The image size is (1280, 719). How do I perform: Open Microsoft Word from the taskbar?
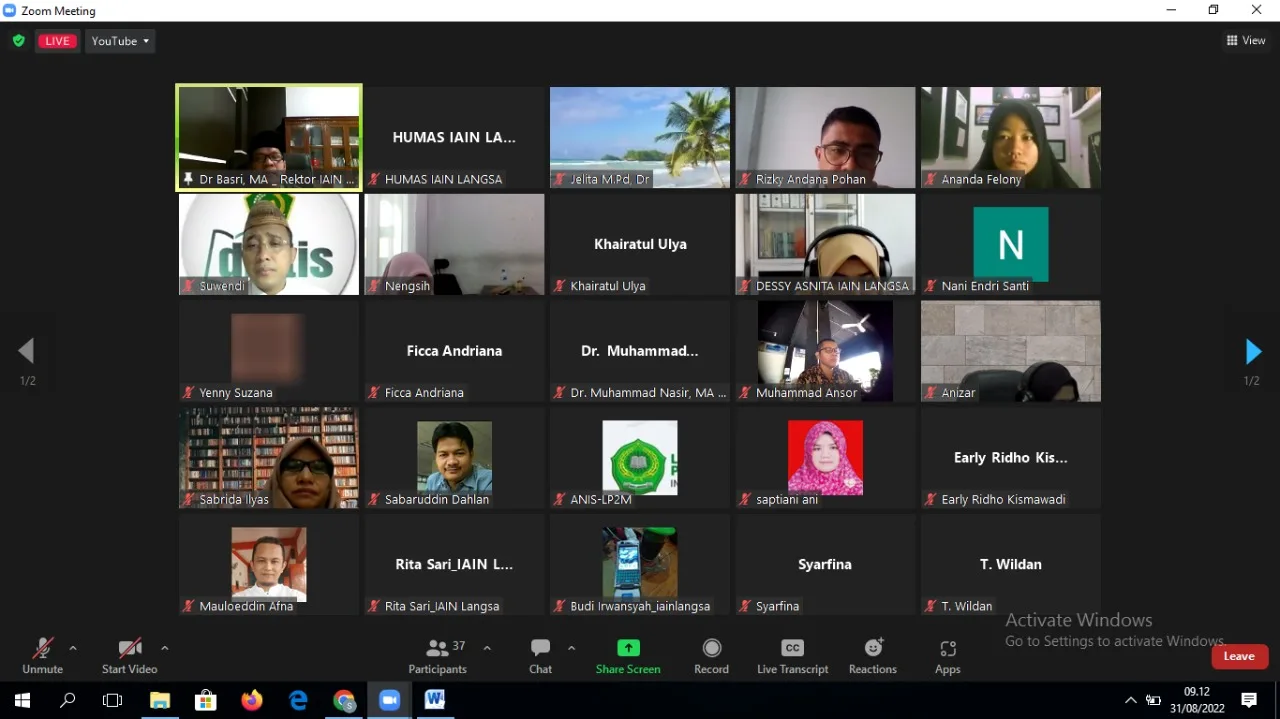point(434,700)
